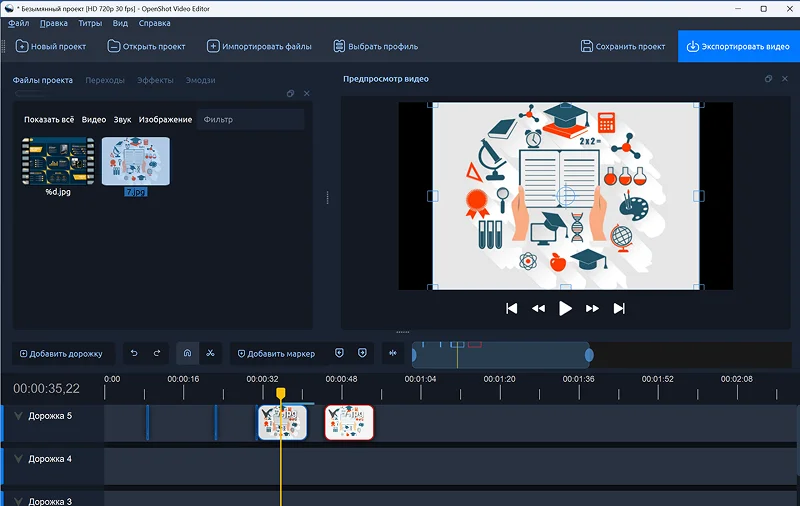Viewport: 800px width, 506px height.
Task: Click Экспортировать видео button
Action: tap(738, 46)
